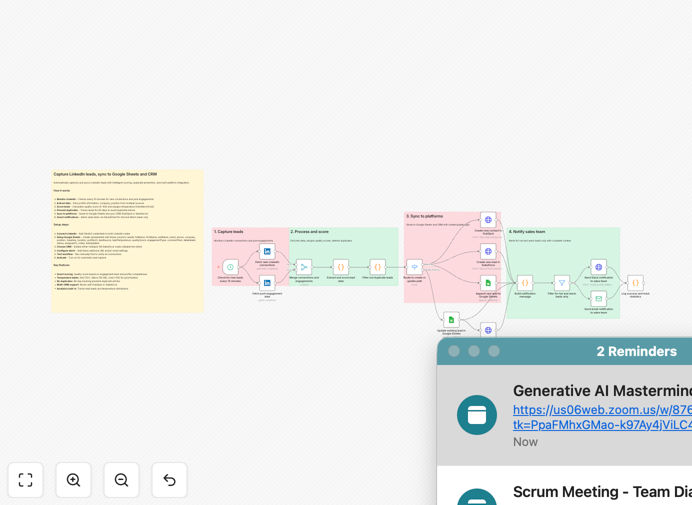
Task: Open the us06web.zoom.us meeting link
Action: pos(602,410)
